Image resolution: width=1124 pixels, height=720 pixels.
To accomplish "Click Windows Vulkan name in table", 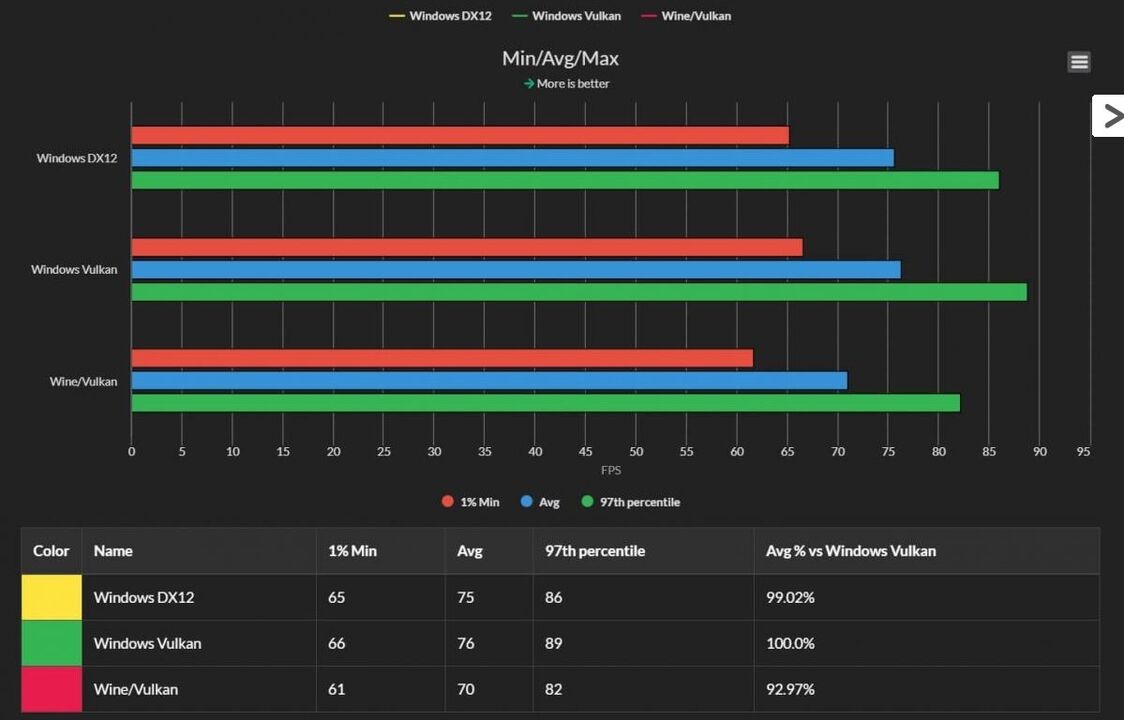I will pos(148,643).
